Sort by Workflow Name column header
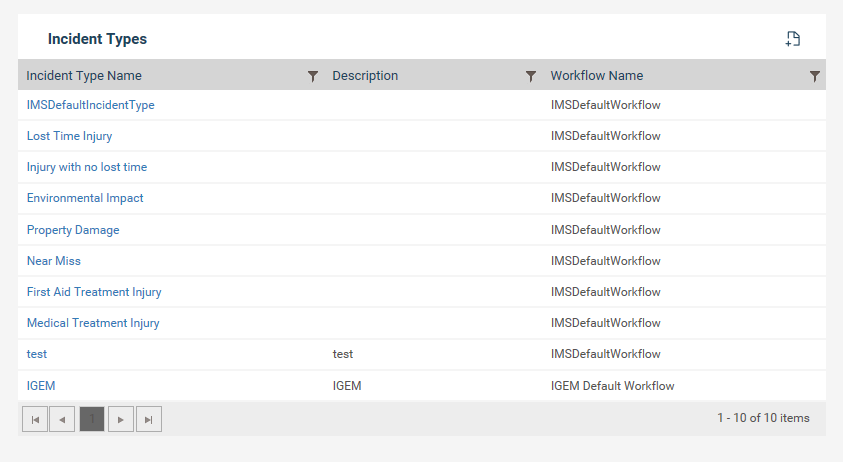 point(597,76)
